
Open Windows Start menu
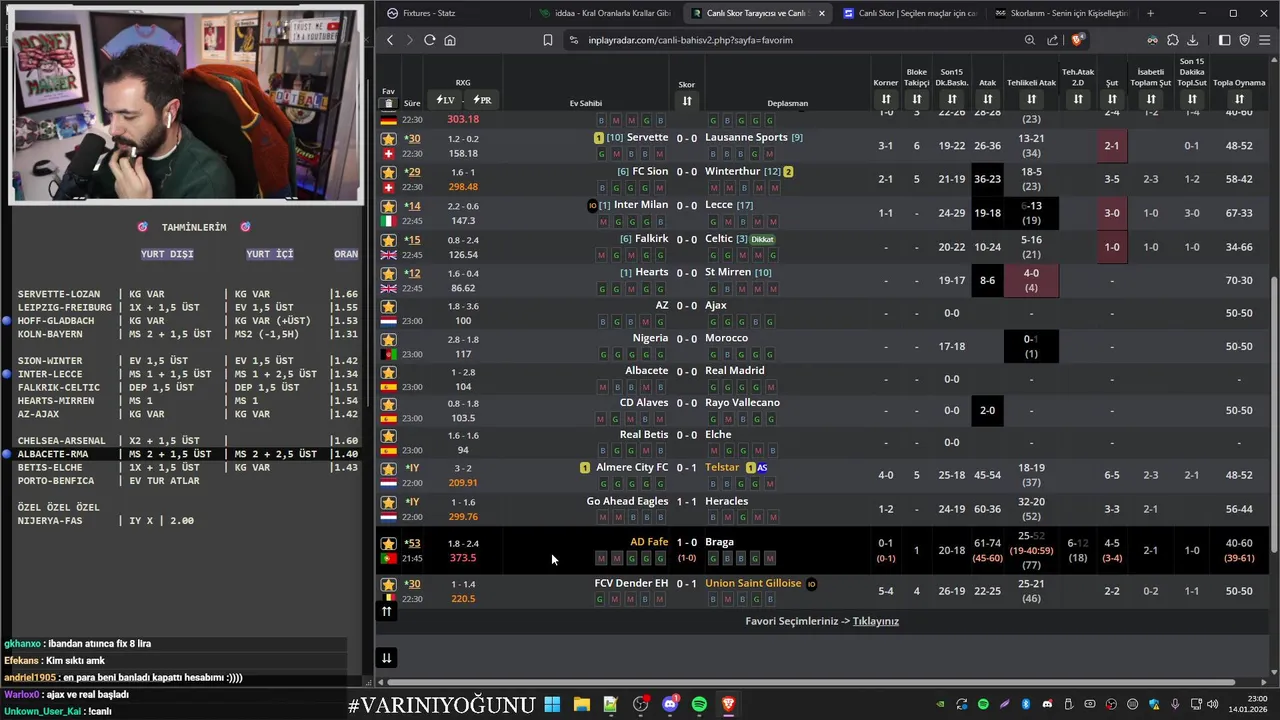pyautogui.click(x=552, y=705)
